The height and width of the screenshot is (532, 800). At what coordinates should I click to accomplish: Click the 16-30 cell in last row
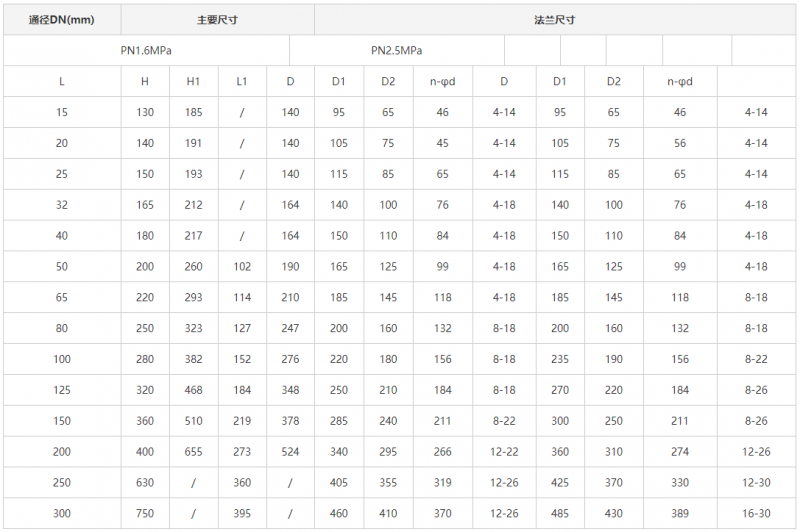click(x=756, y=513)
